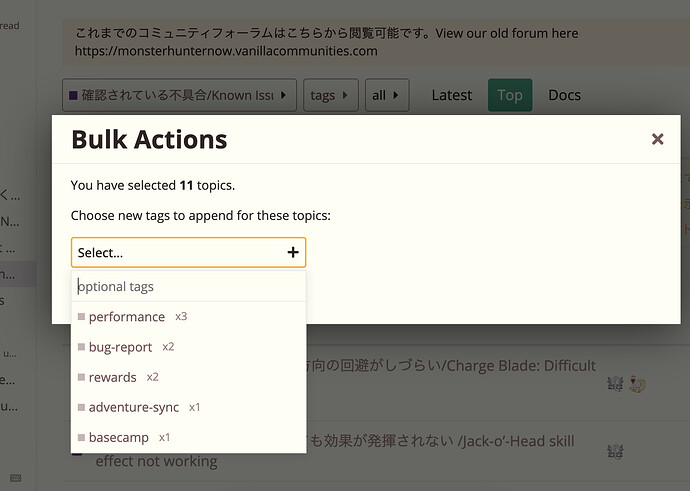Click the performance tag square icon
The height and width of the screenshot is (491, 690).
(81, 316)
